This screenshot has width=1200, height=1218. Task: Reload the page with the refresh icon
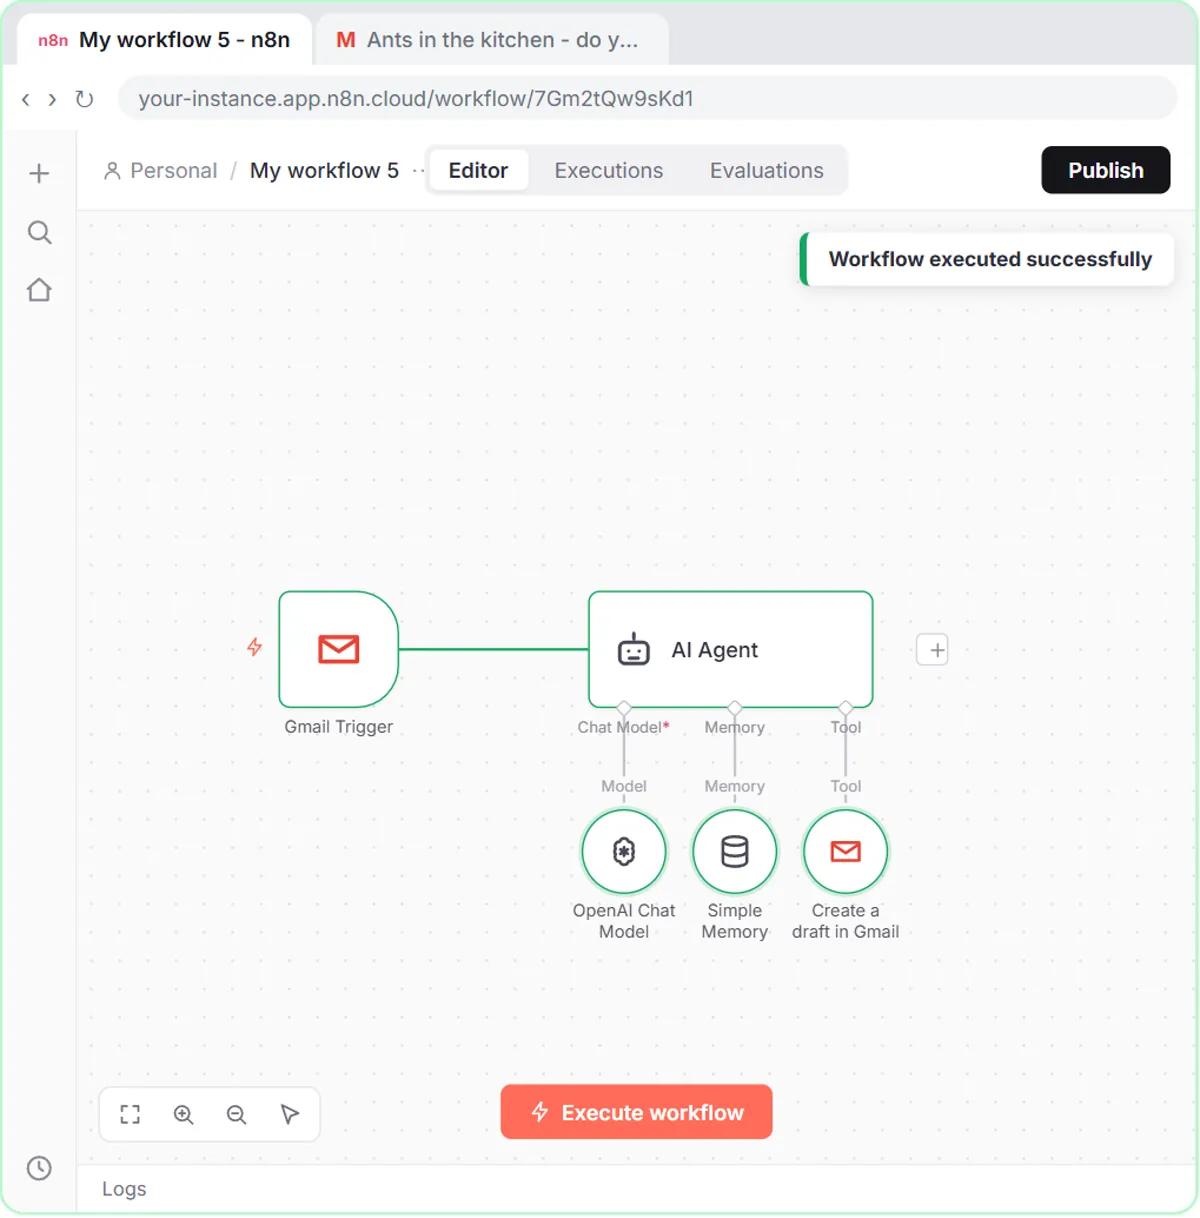[84, 99]
